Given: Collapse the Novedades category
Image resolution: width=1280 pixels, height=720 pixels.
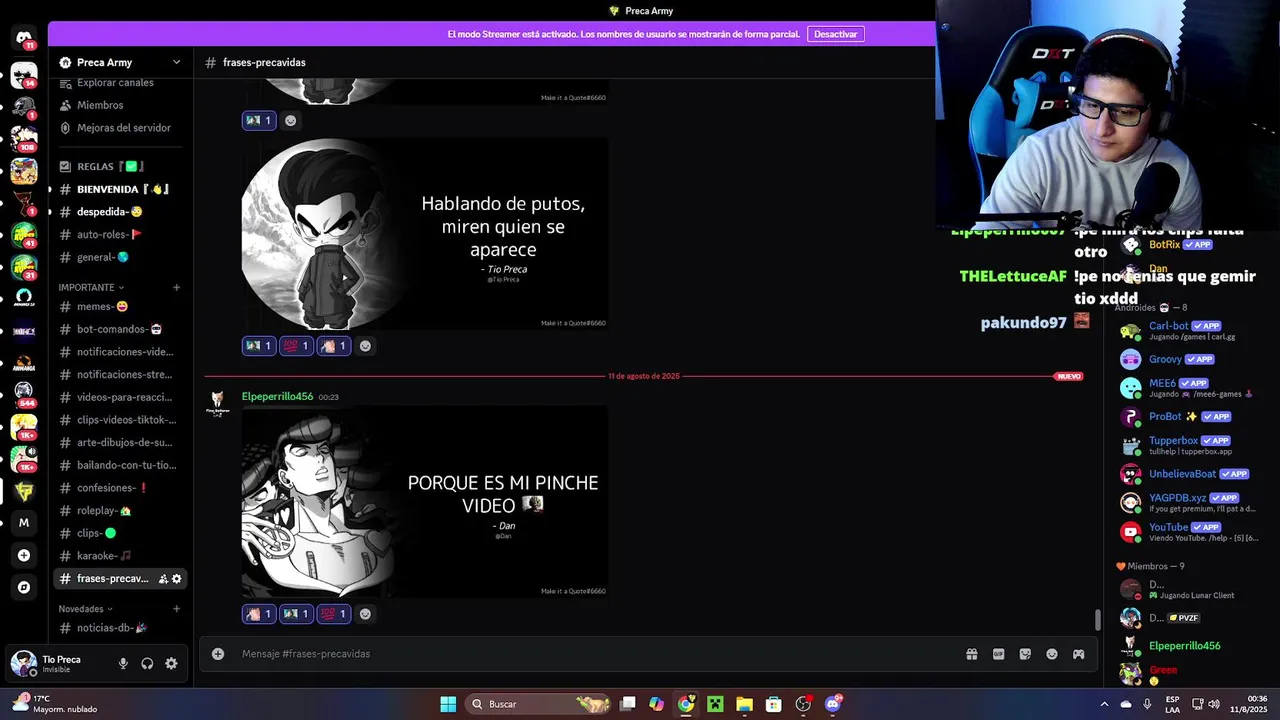Looking at the screenshot, I should [85, 609].
